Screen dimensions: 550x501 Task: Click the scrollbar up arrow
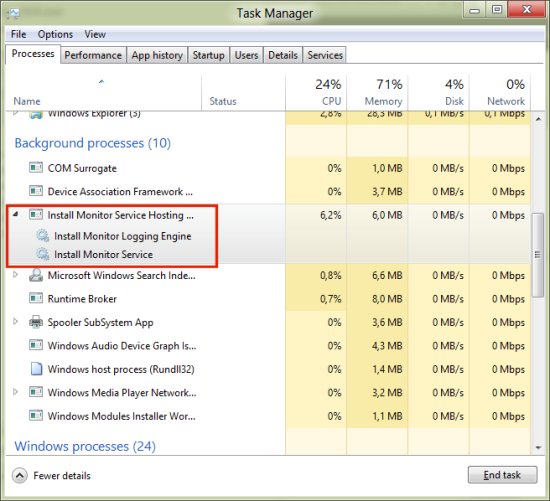tap(538, 119)
